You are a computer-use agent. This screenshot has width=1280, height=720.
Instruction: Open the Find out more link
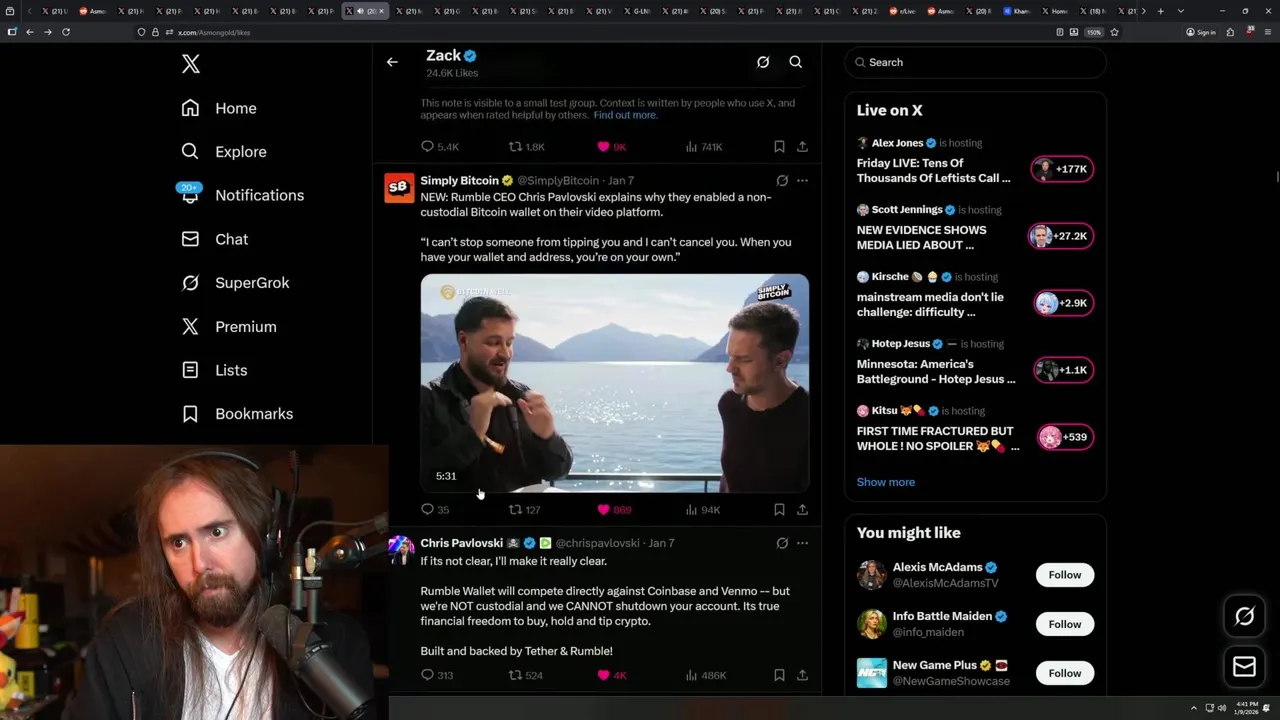pos(625,115)
